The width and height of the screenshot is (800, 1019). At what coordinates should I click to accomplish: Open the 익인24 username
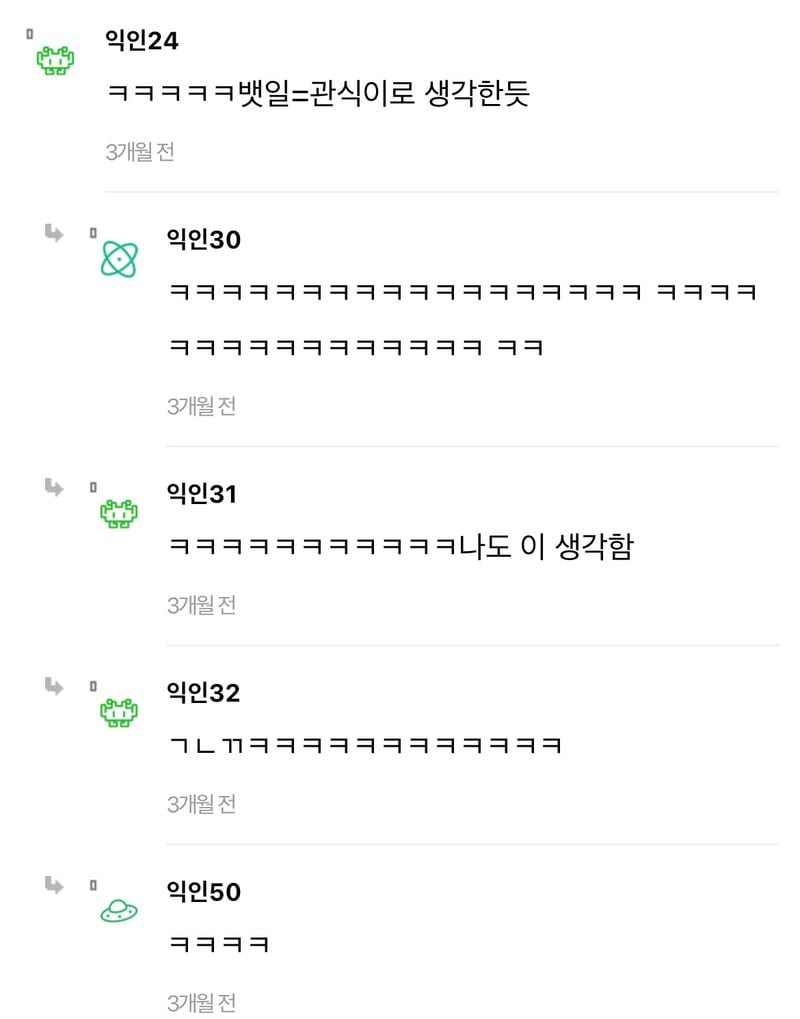[x=141, y=40]
